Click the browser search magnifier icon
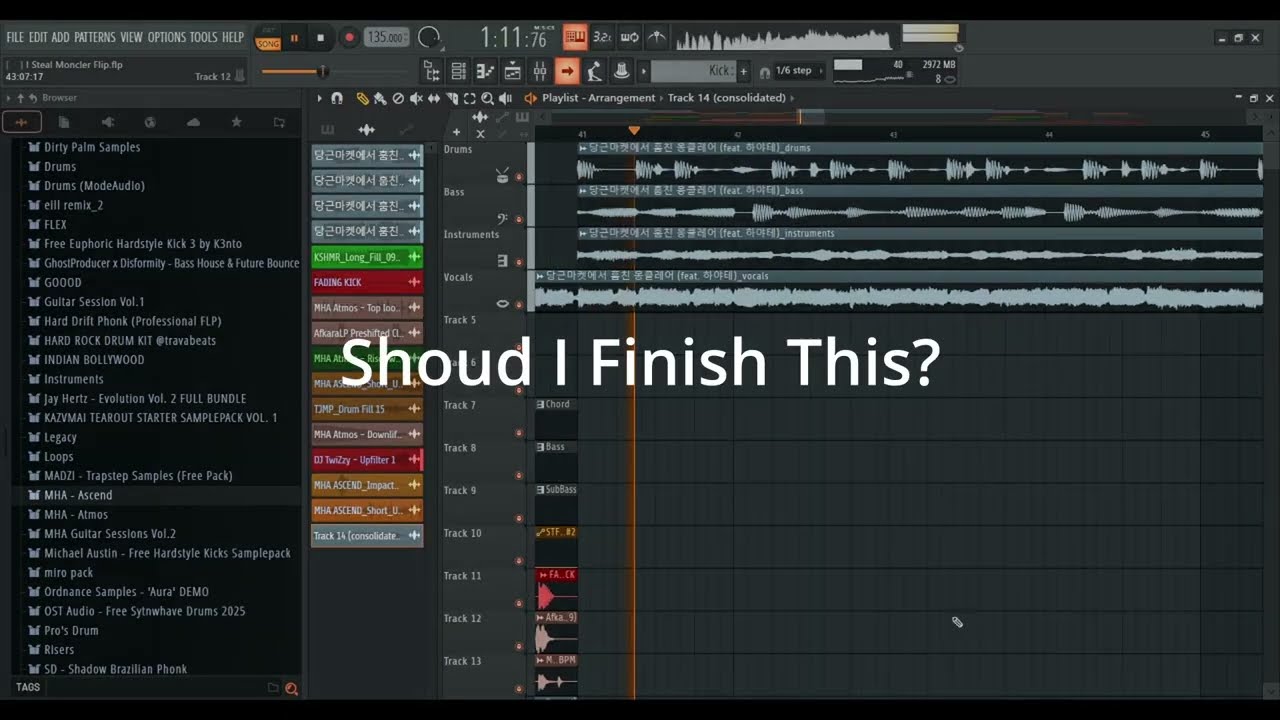The width and height of the screenshot is (1280, 720). [291, 688]
